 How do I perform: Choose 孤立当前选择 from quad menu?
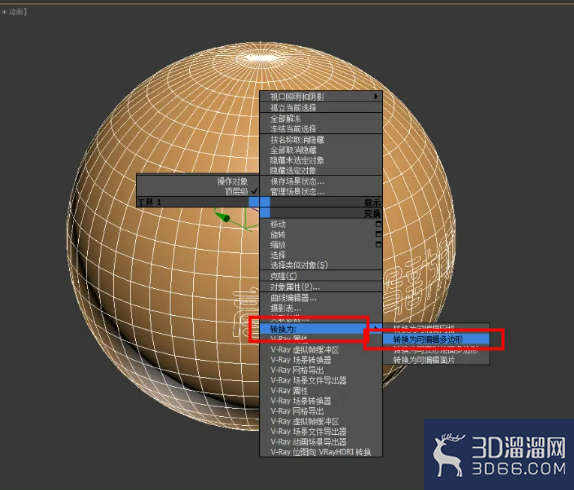(x=321, y=108)
